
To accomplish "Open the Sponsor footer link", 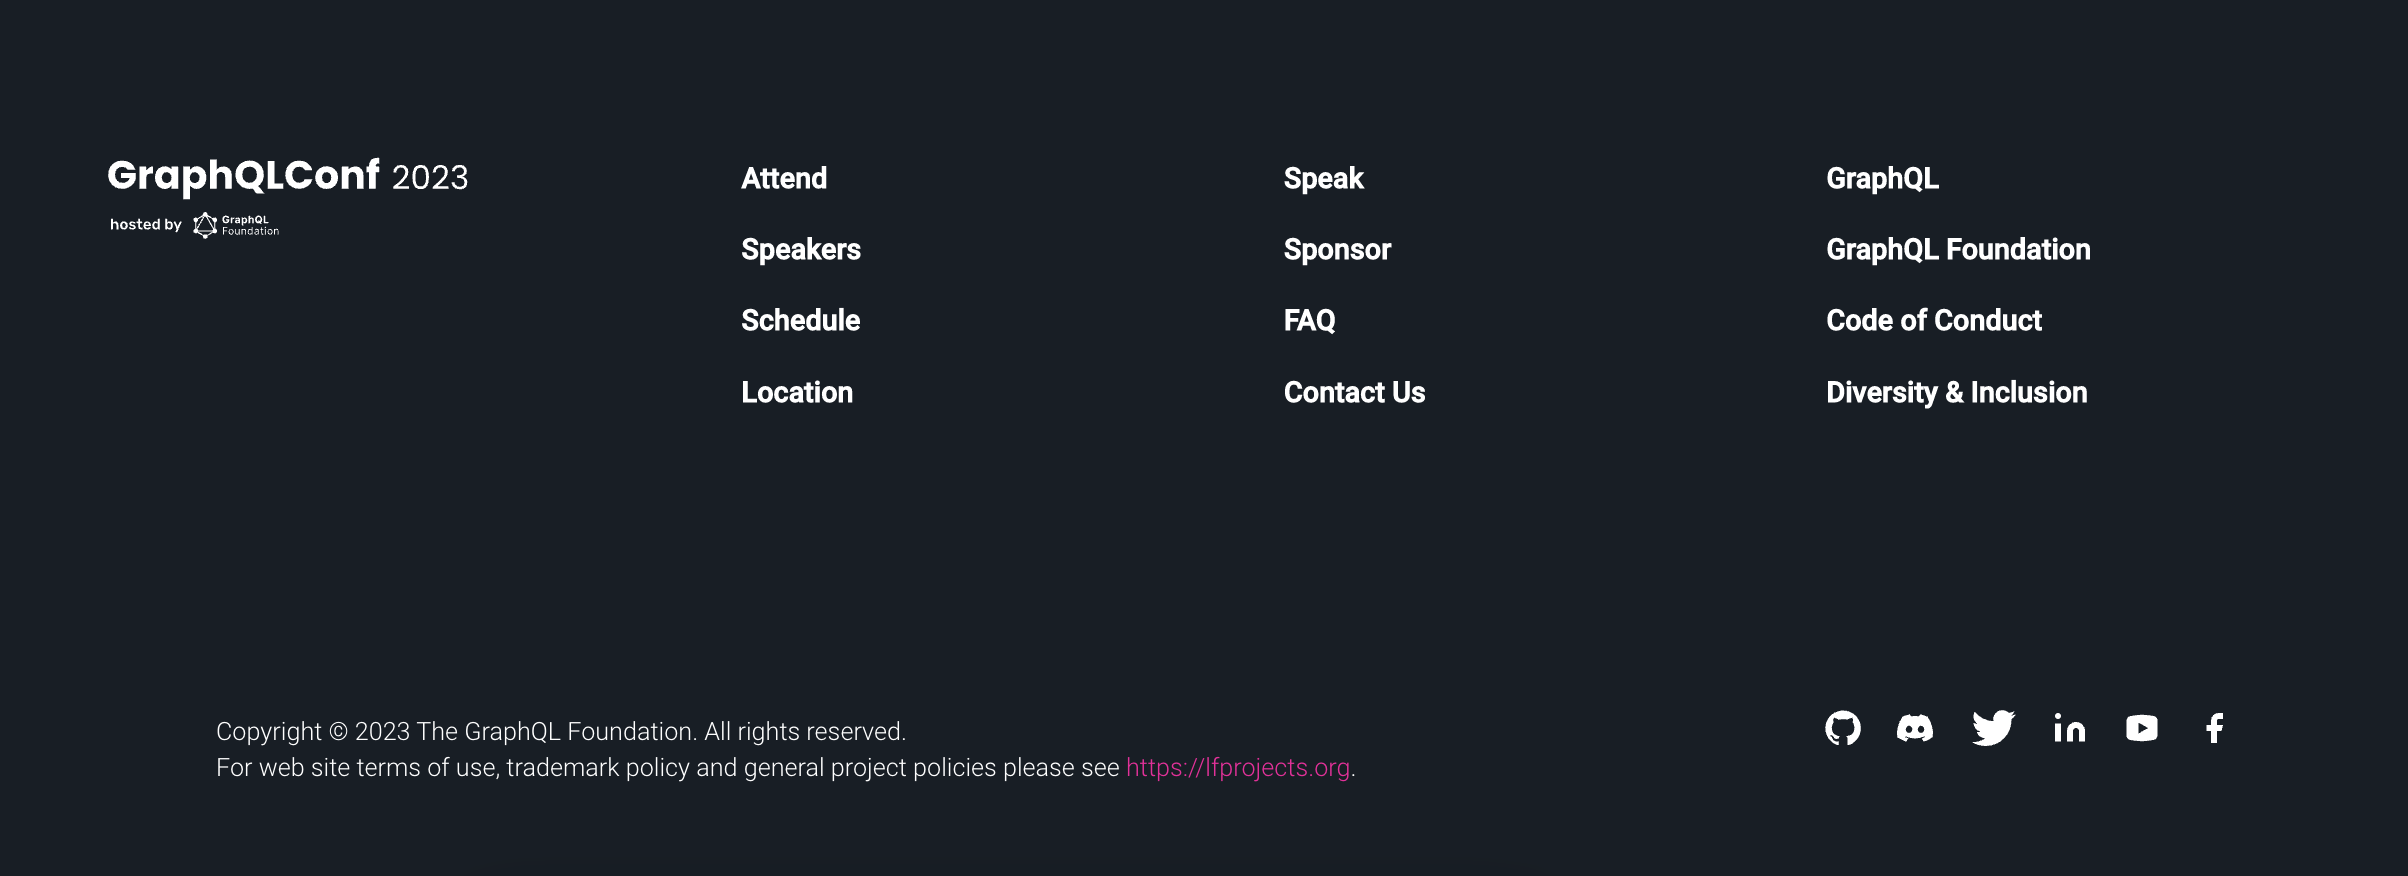I will coord(1337,249).
